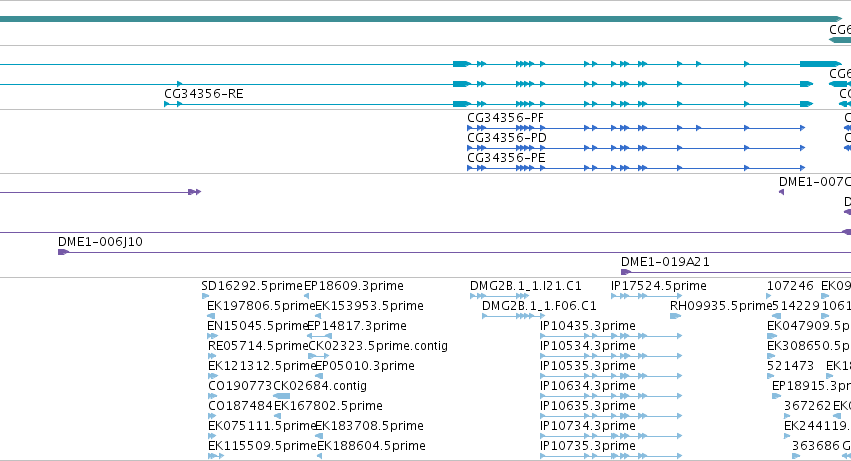Click the purple start arrow of DME1-006J10
This screenshot has height=461, width=851.
click(63, 252)
